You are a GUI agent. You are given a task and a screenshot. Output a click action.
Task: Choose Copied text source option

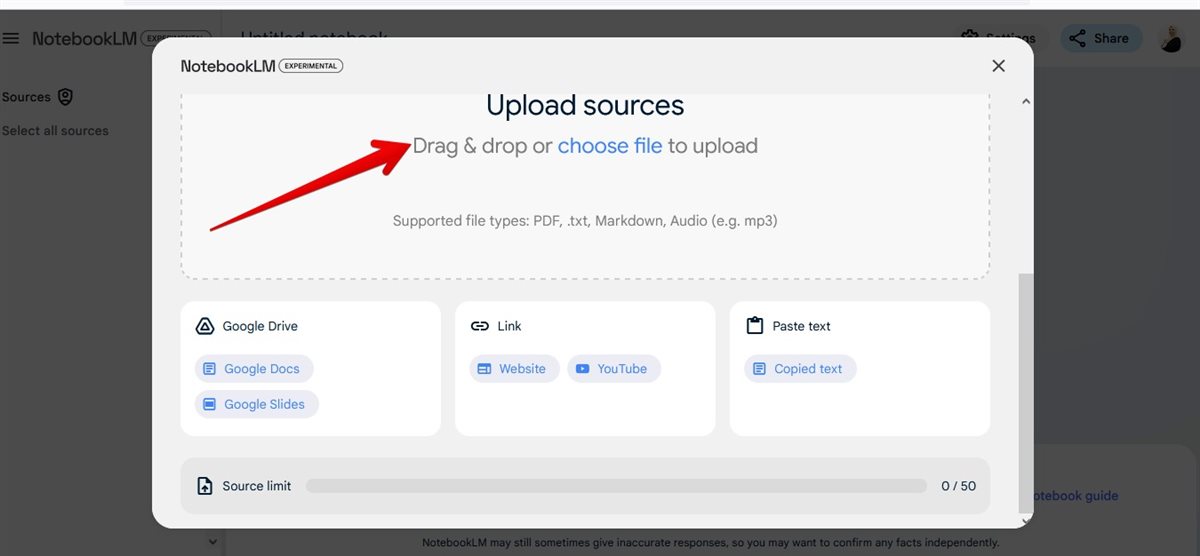[800, 369]
